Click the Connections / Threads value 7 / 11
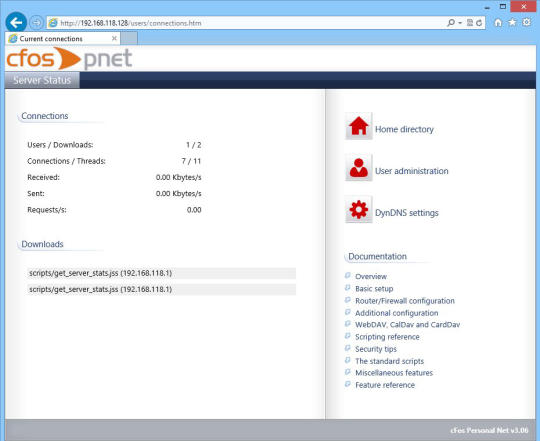Viewport: 540px width, 441px height. [191, 161]
